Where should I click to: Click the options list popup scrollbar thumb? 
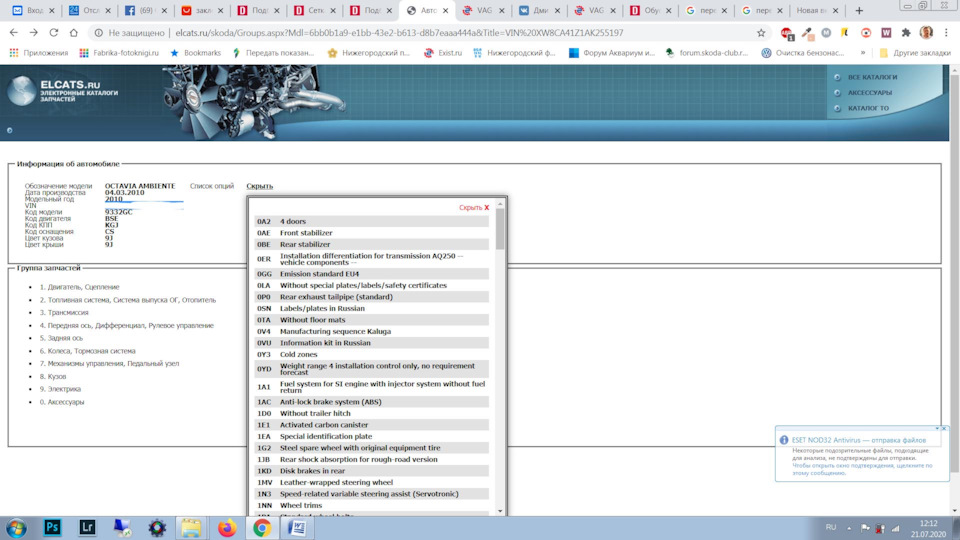tap(500, 229)
